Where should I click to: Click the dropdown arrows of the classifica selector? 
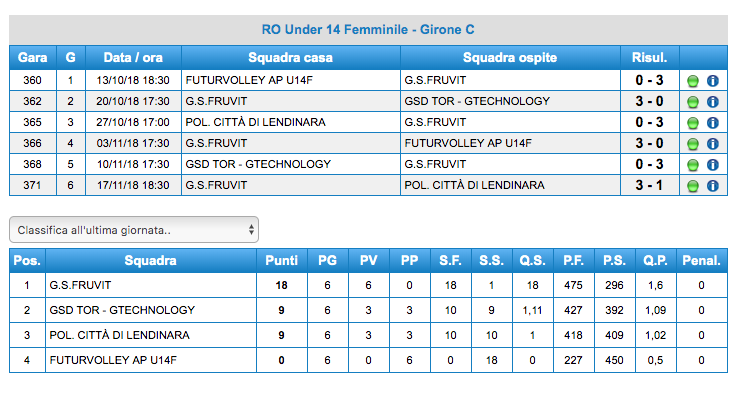[251, 230]
